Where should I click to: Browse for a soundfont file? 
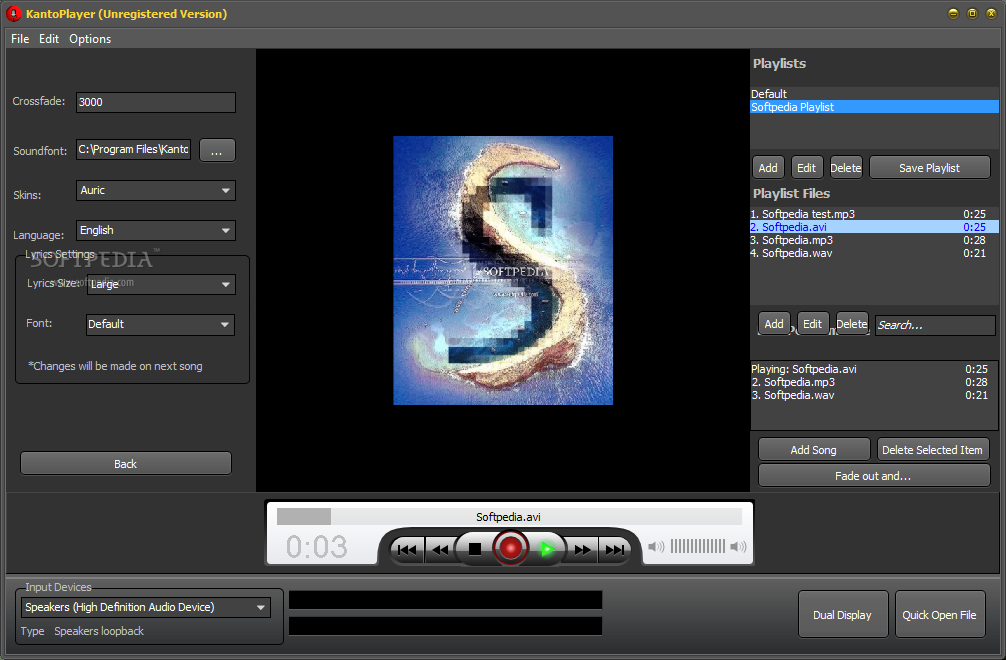coord(217,150)
